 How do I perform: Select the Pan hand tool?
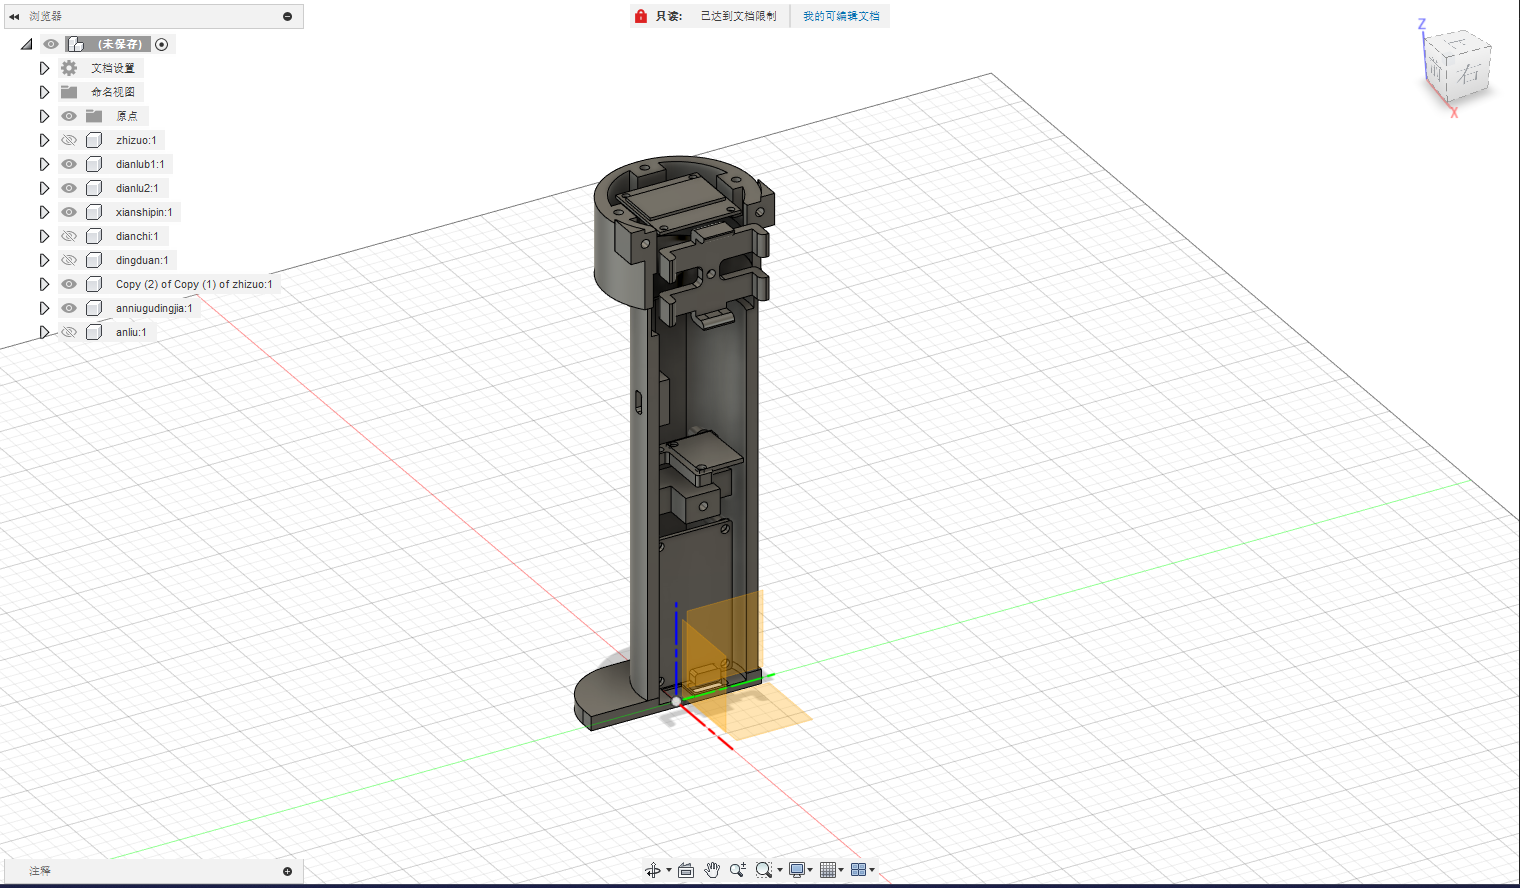712,870
